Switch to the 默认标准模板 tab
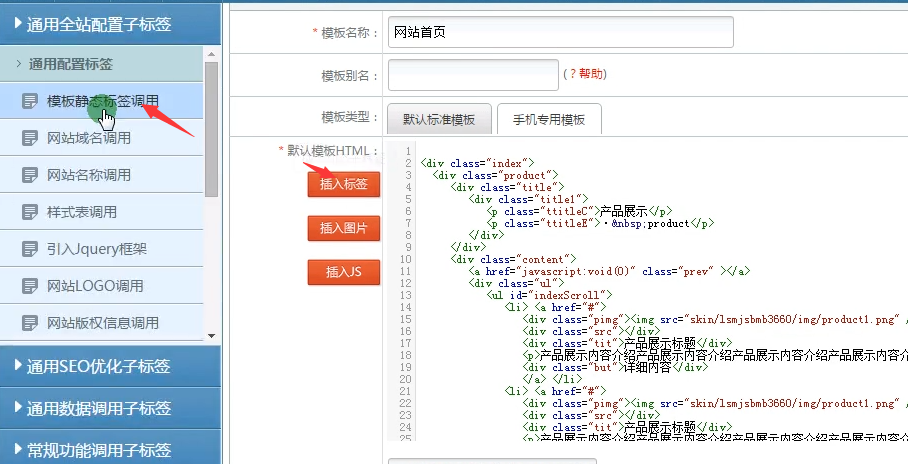The height and width of the screenshot is (464, 908). [x=439, y=119]
